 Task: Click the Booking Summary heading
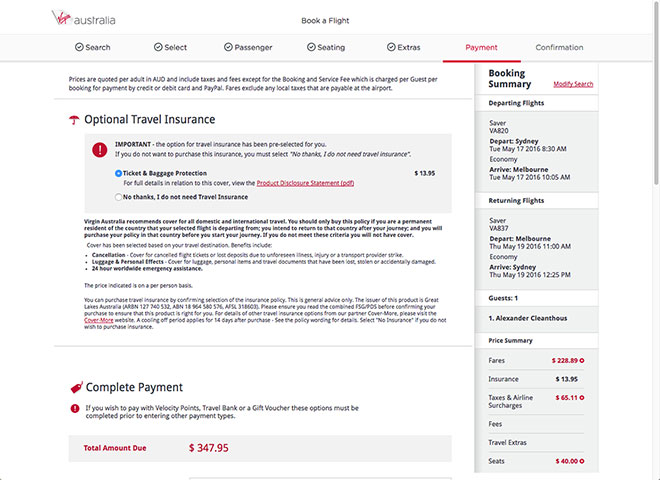click(510, 79)
